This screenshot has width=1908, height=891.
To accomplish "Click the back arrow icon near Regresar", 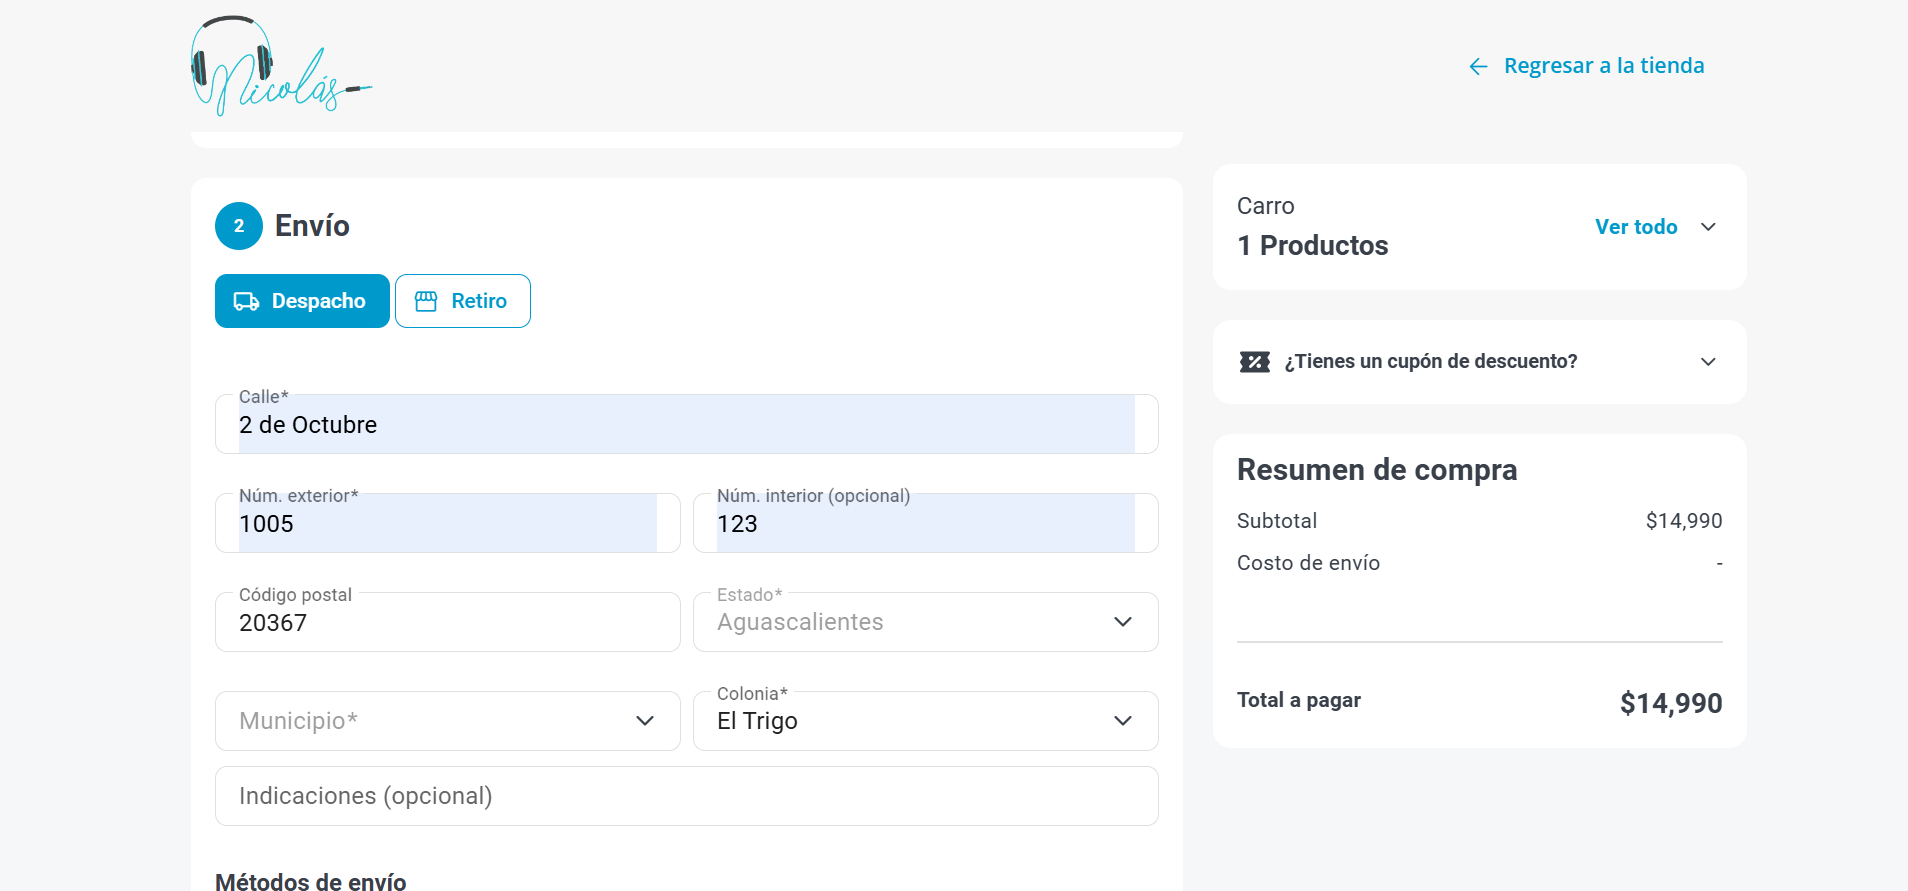I will [1478, 67].
